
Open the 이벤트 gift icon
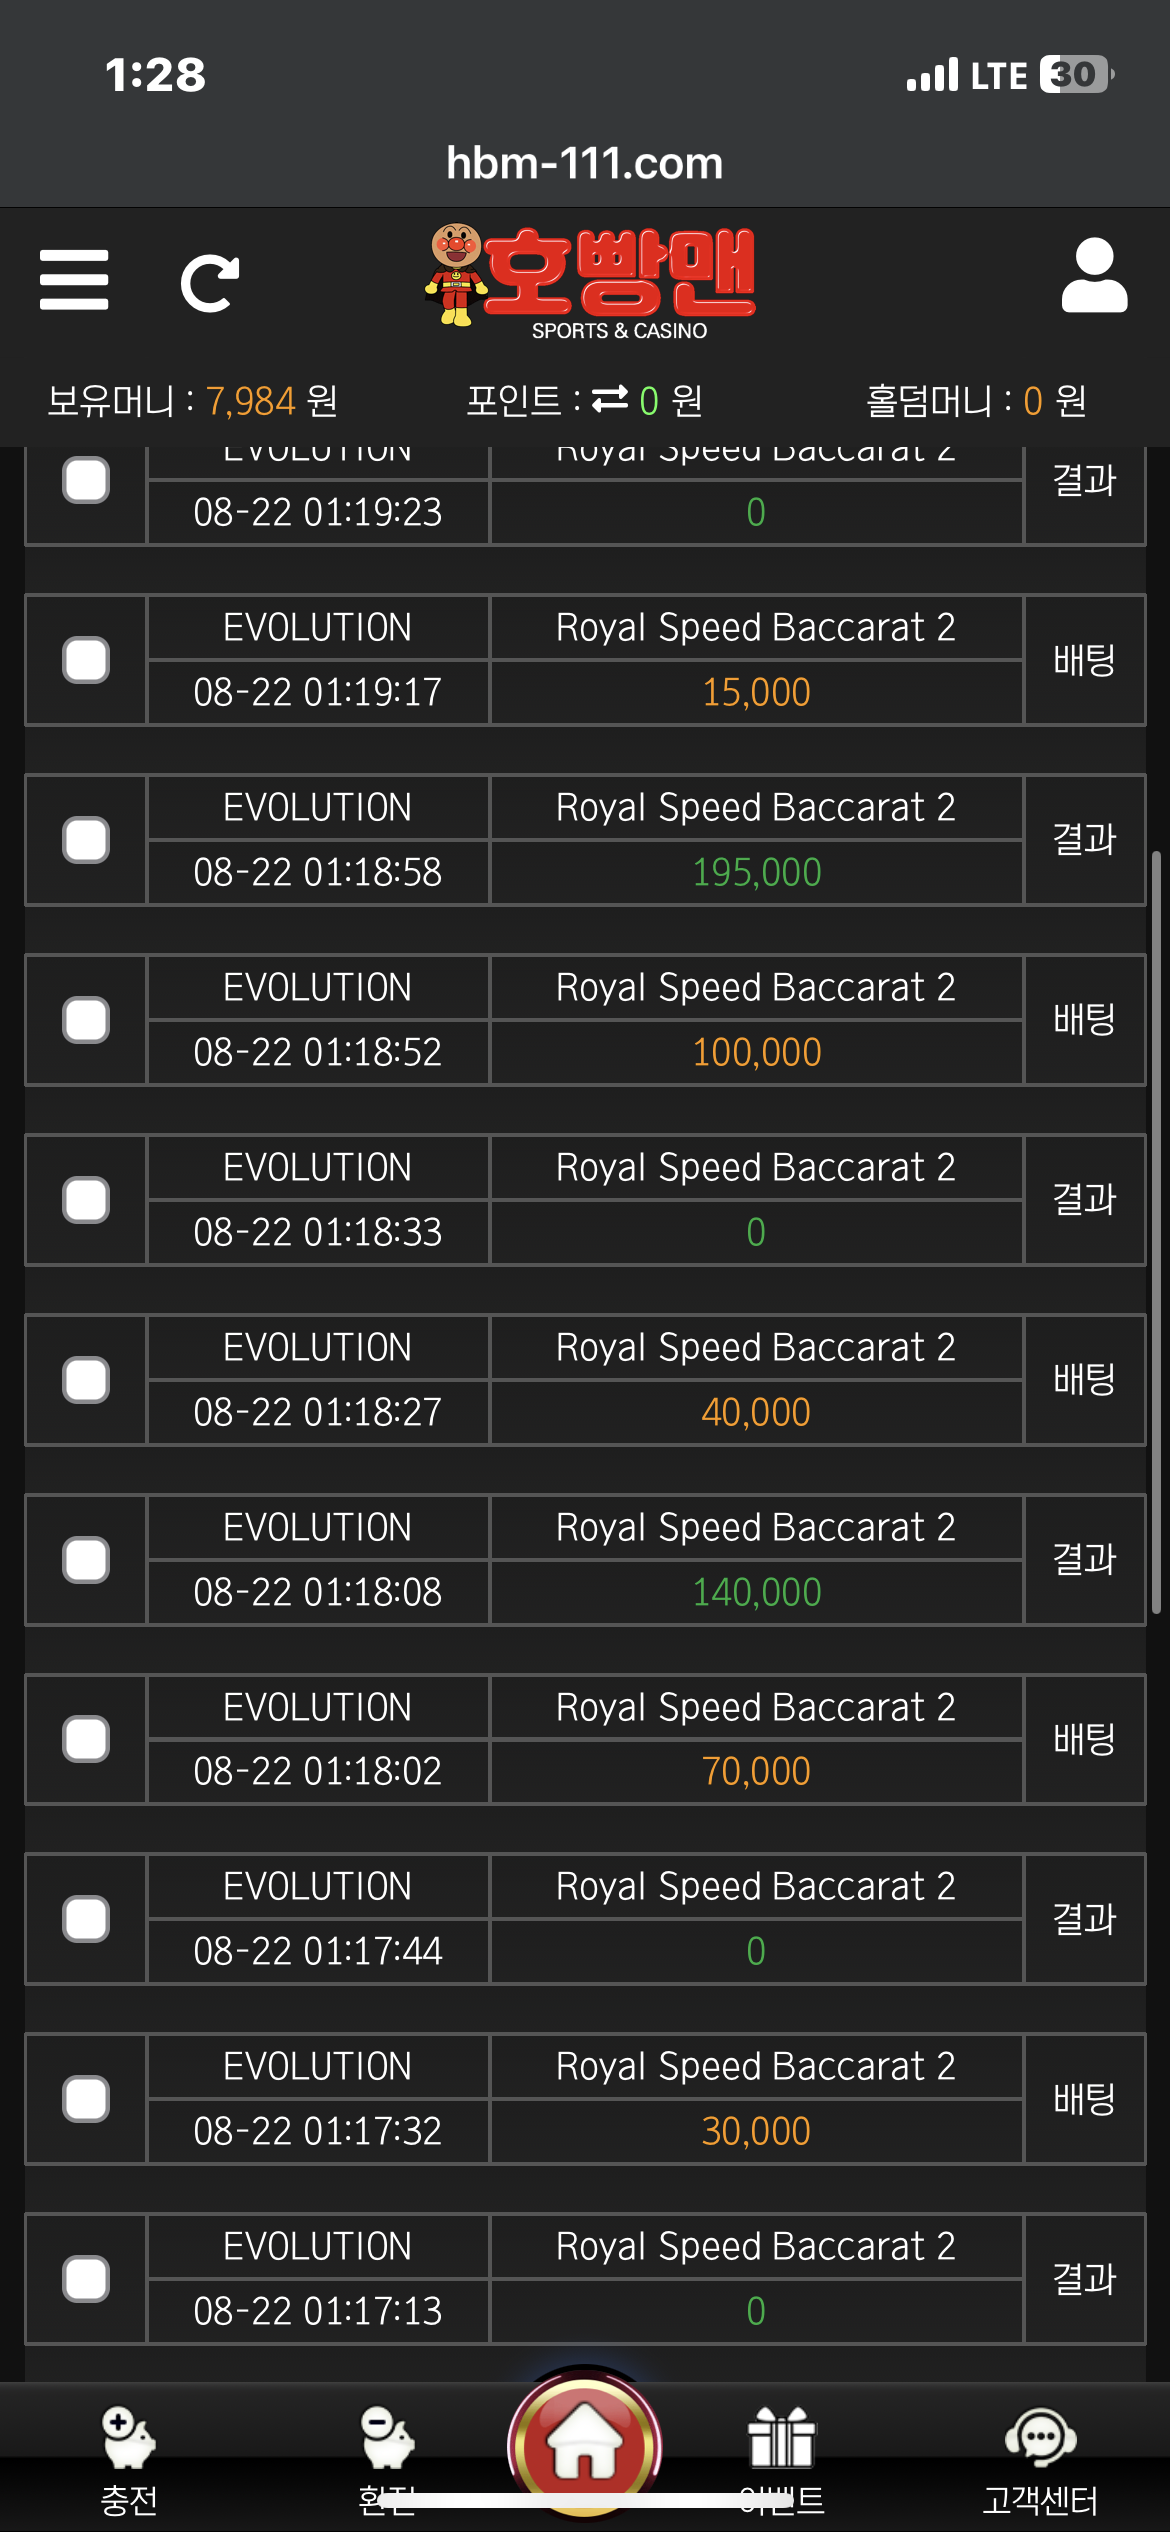[x=782, y=2439]
